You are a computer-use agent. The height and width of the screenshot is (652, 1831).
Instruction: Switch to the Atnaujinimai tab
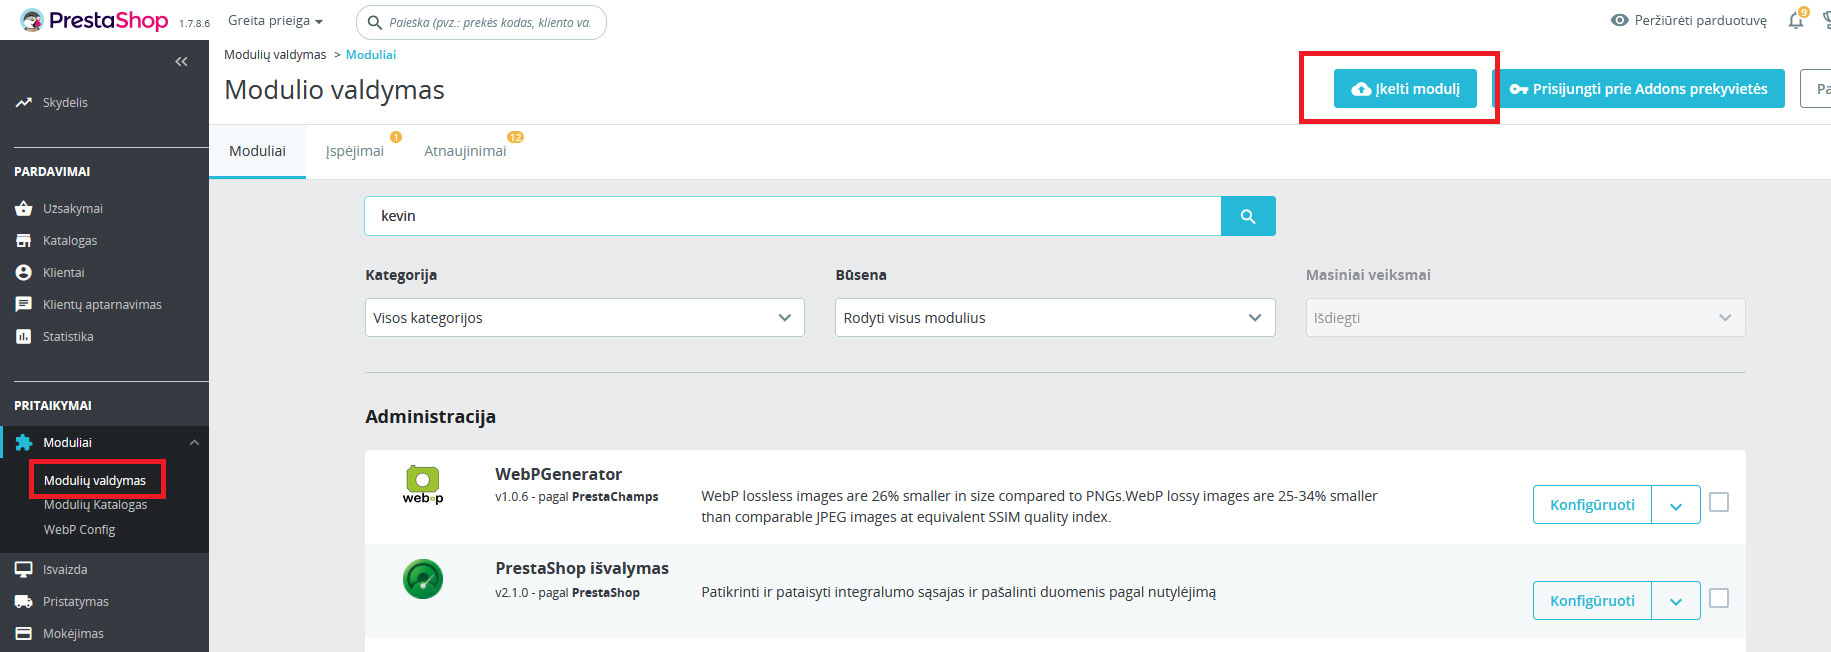coord(465,151)
